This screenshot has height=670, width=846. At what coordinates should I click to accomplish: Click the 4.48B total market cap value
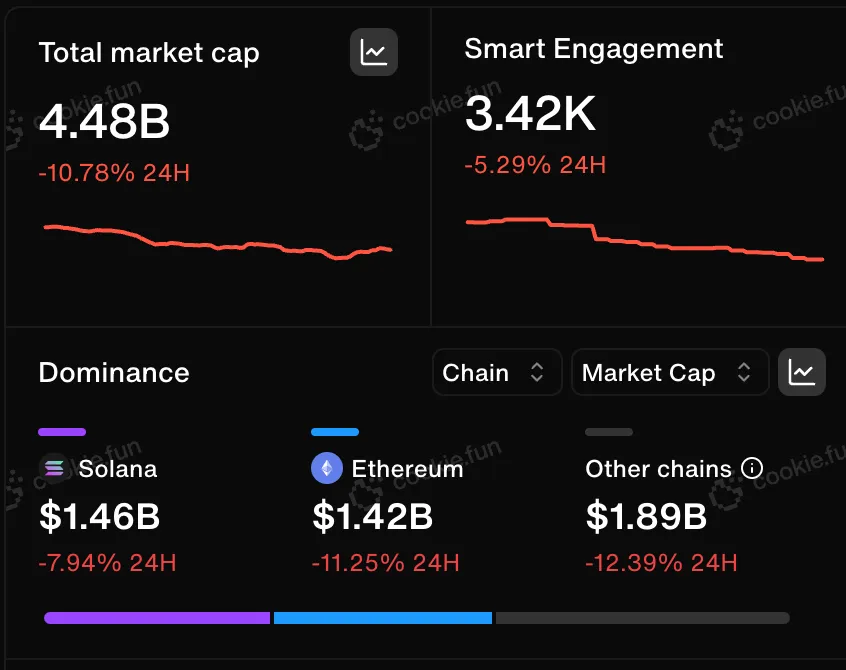[105, 122]
